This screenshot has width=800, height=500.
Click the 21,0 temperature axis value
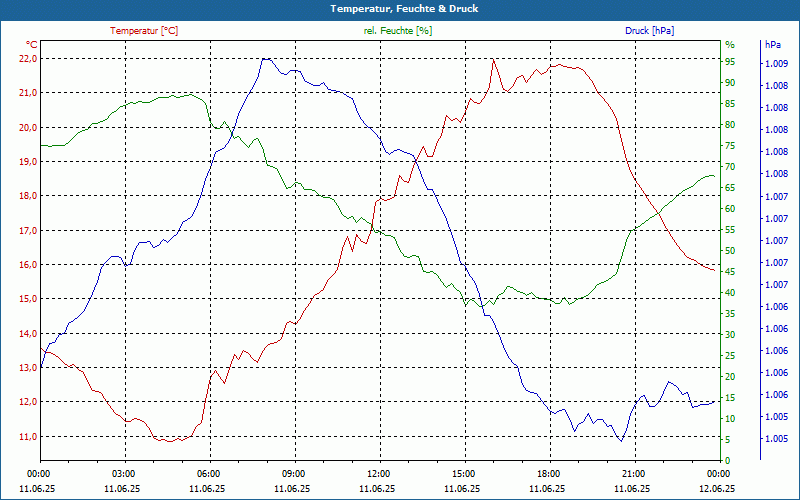click(28, 93)
